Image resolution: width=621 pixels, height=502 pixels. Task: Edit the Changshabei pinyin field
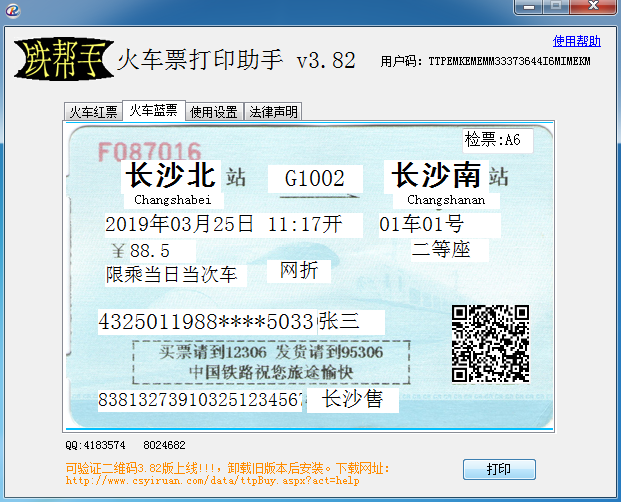click(x=173, y=200)
